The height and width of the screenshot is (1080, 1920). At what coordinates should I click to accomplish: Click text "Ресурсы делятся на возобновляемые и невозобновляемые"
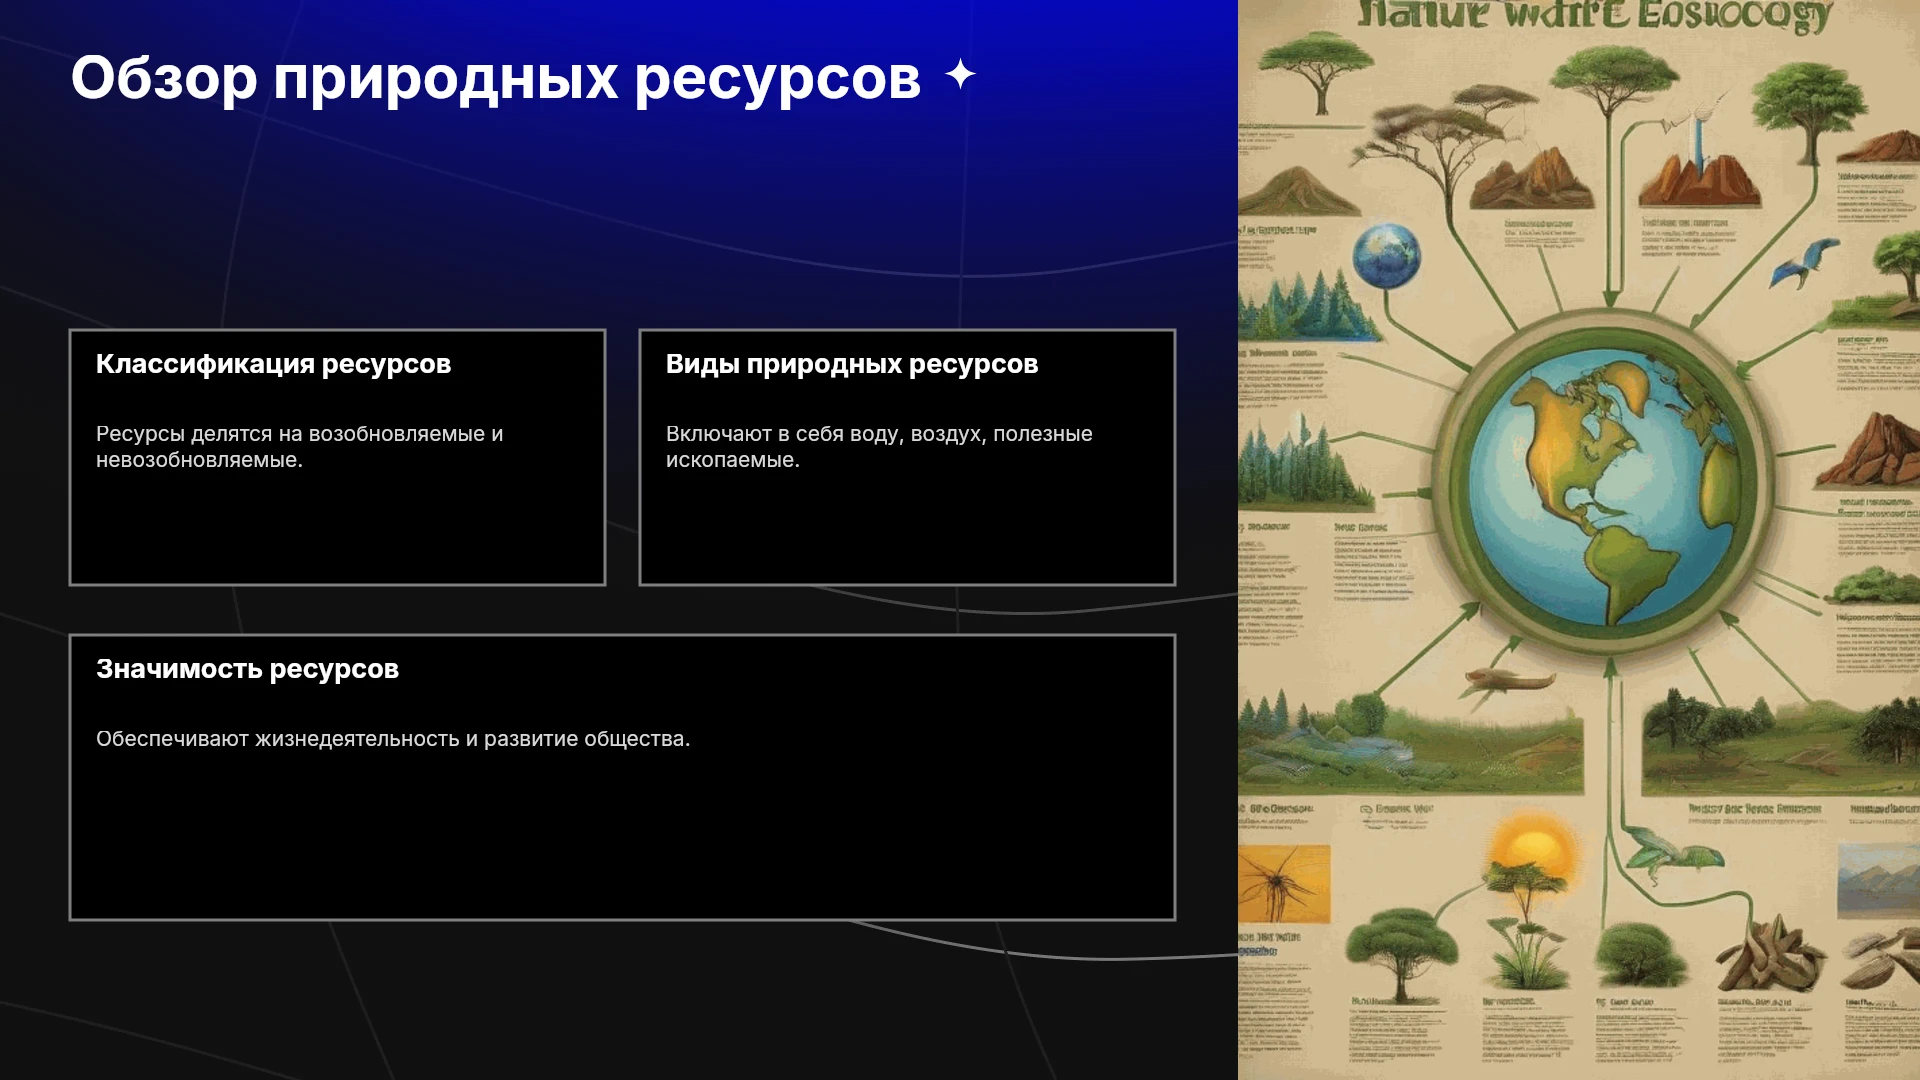click(300, 447)
